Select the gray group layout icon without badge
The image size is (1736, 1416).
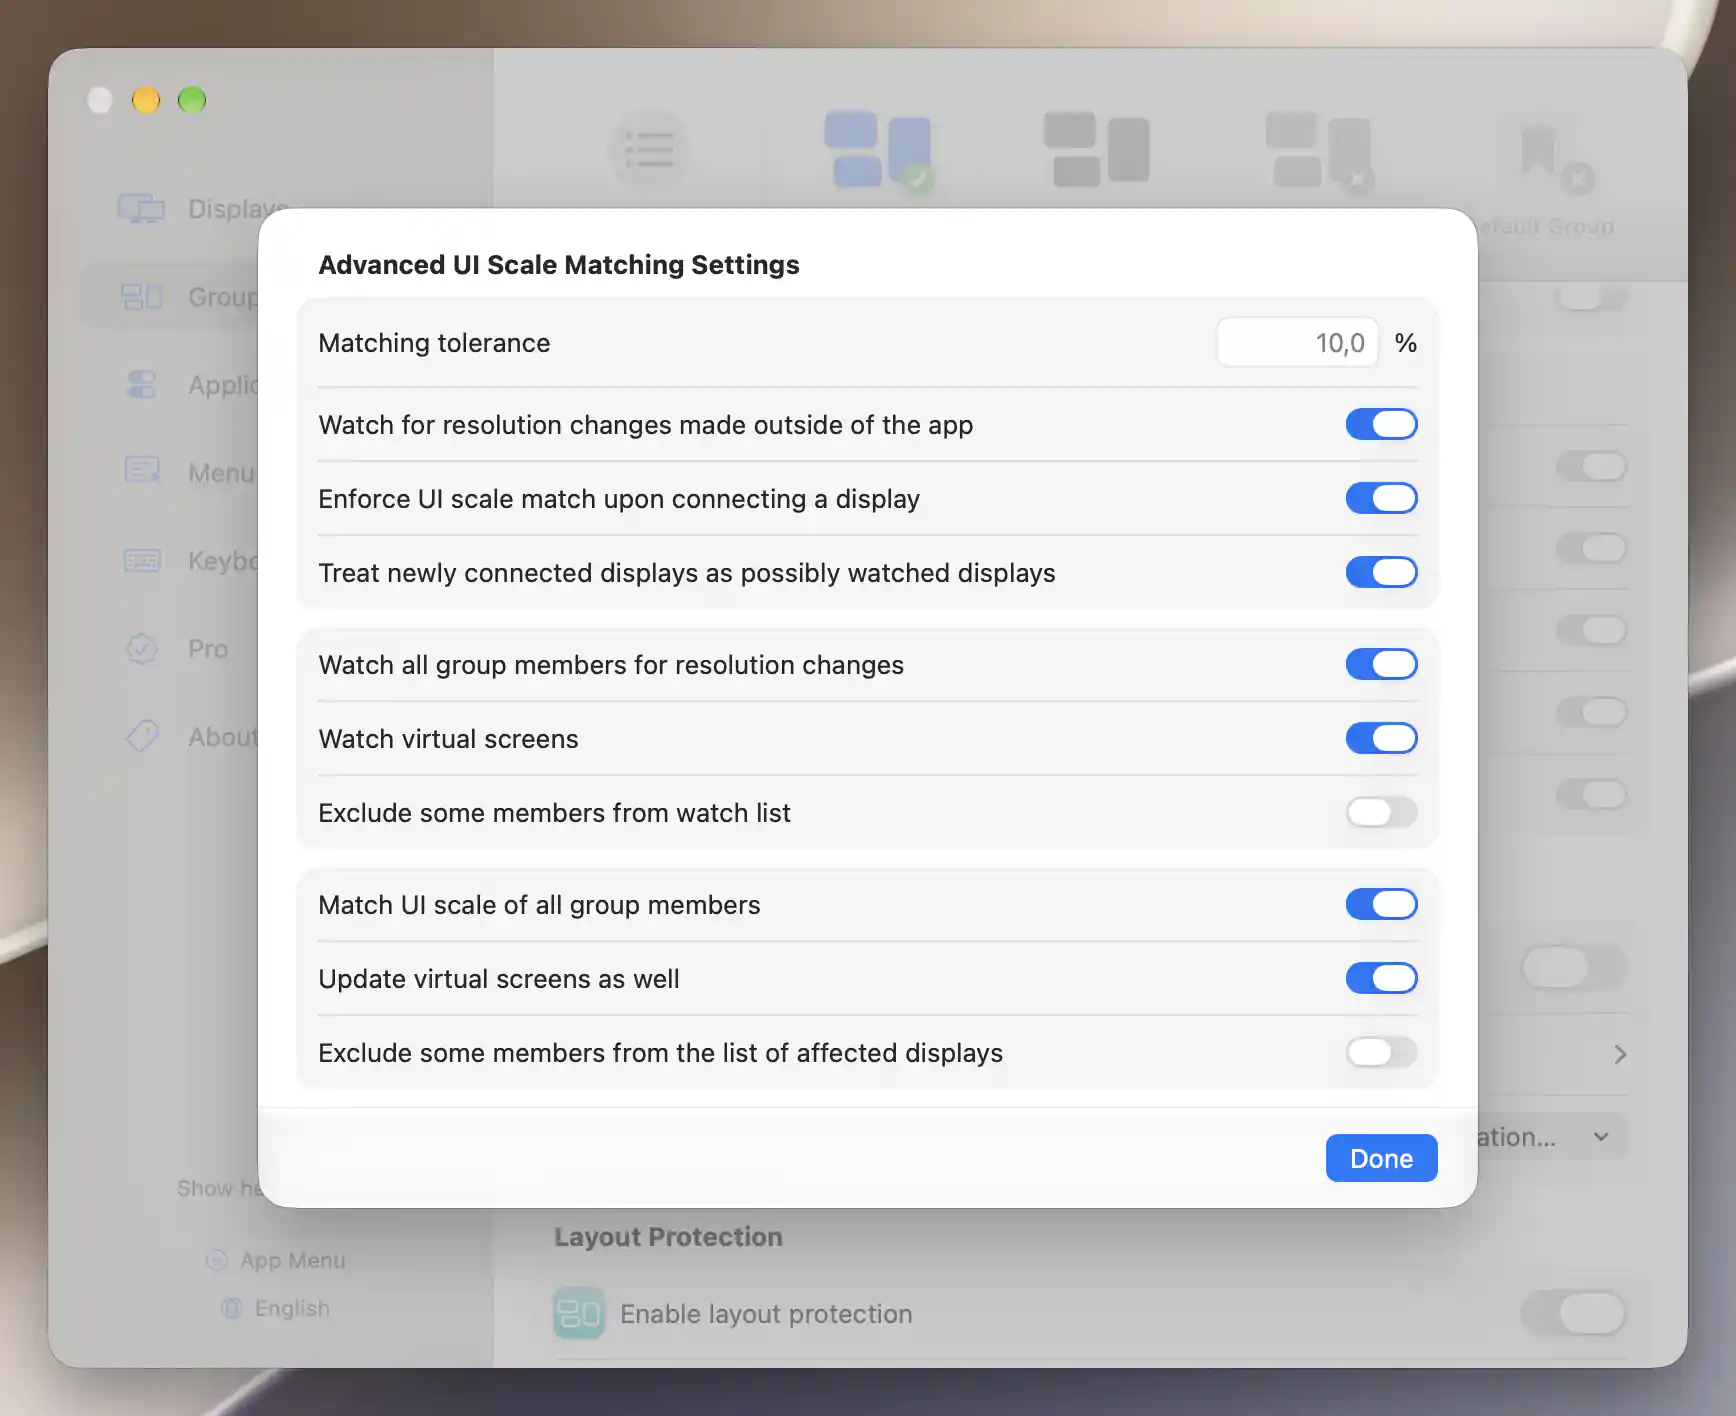click(x=1096, y=150)
